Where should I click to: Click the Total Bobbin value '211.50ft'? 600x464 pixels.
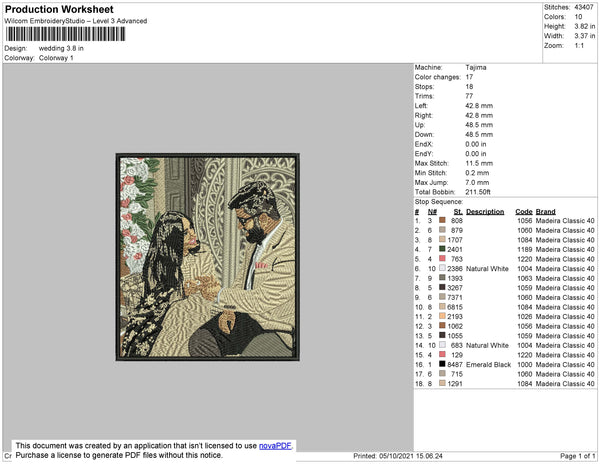(478, 192)
